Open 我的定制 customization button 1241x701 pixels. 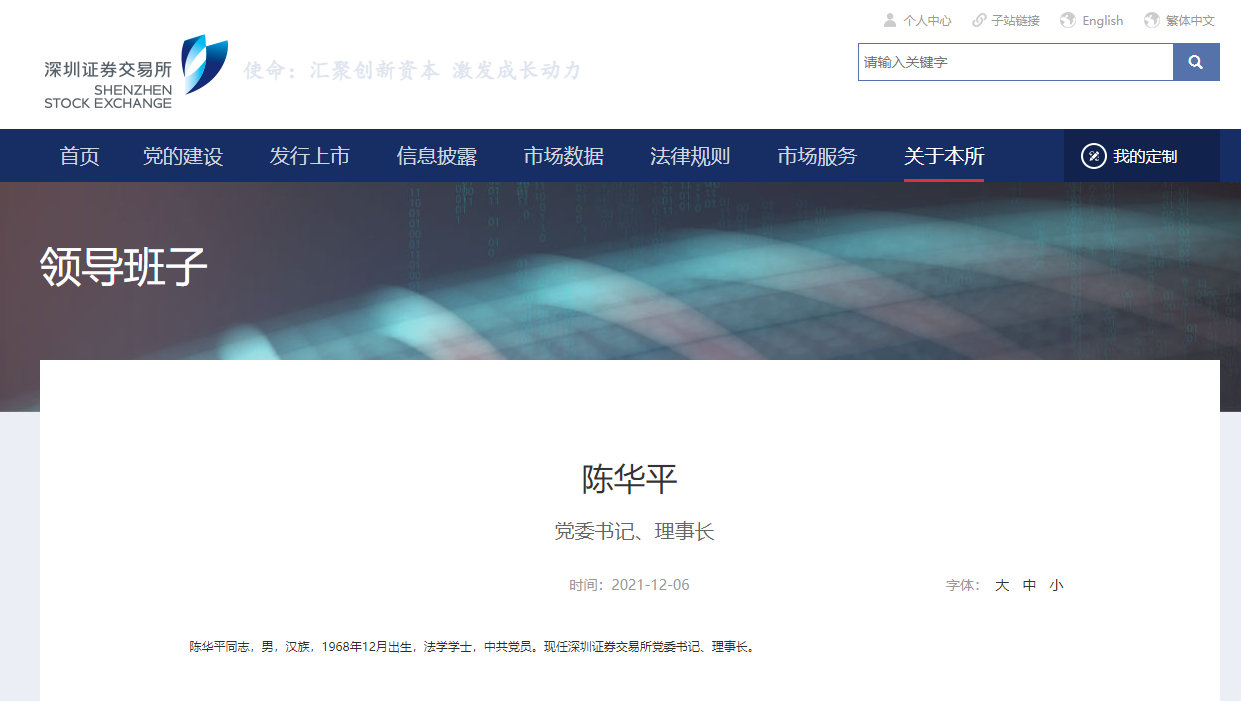pyautogui.click(x=1142, y=156)
